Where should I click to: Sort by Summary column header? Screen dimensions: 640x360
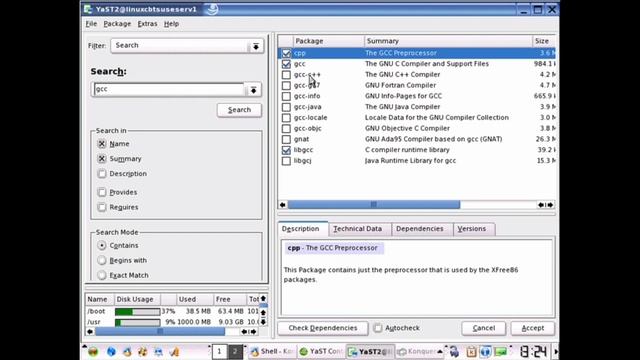[x=448, y=41]
